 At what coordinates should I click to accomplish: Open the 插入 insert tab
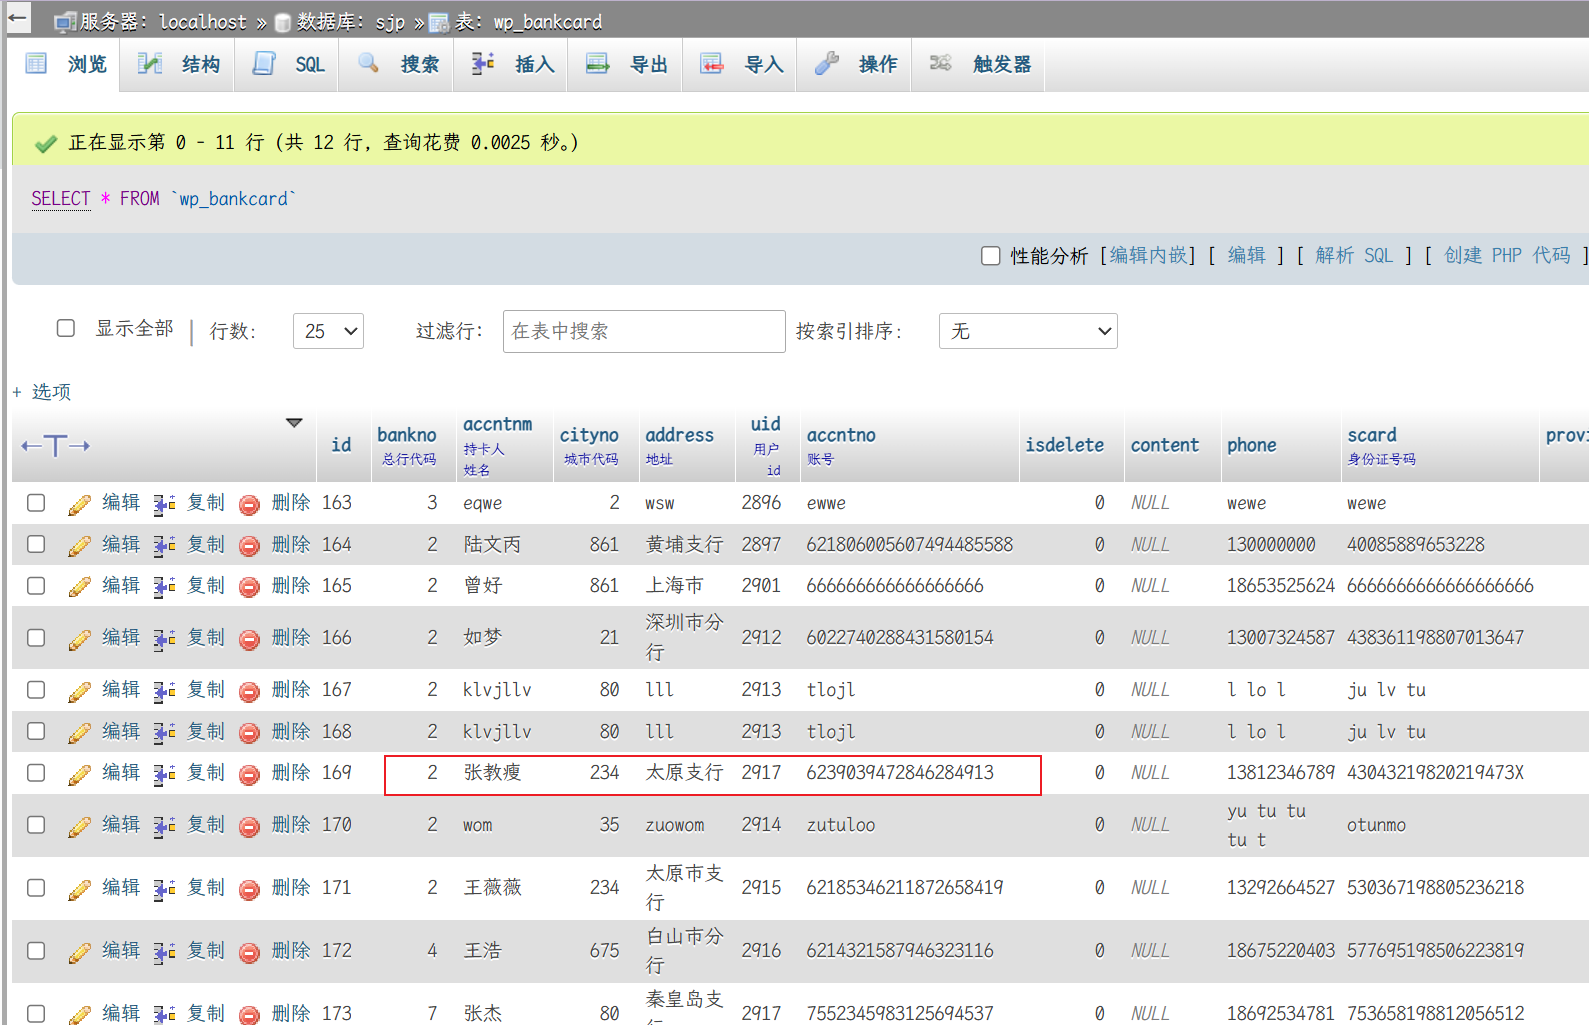(513, 64)
